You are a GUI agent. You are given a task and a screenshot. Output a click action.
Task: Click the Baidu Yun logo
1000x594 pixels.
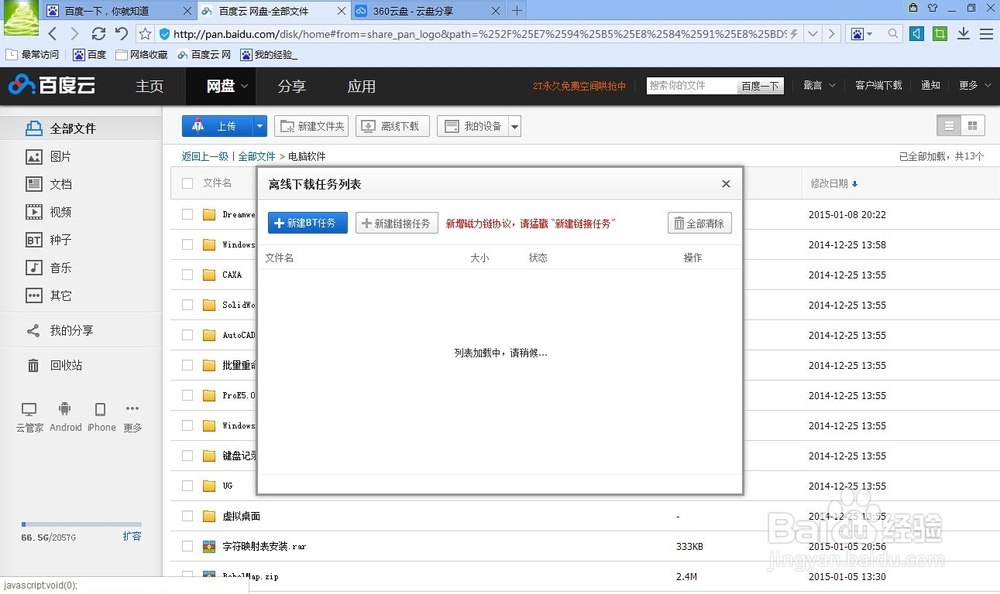pyautogui.click(x=52, y=85)
